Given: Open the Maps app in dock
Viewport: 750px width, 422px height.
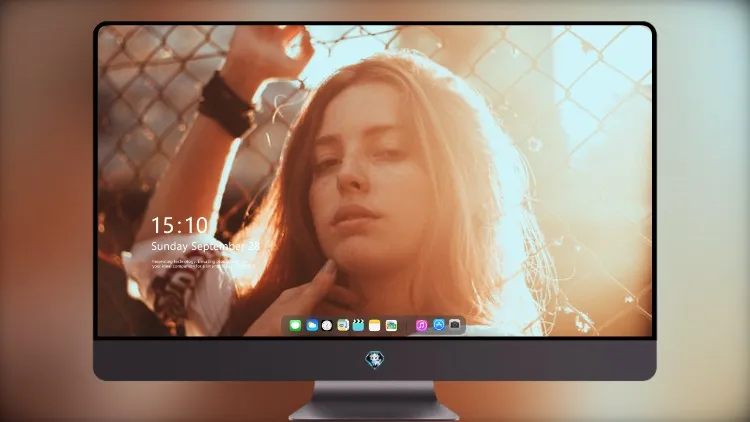Looking at the screenshot, I should (343, 325).
